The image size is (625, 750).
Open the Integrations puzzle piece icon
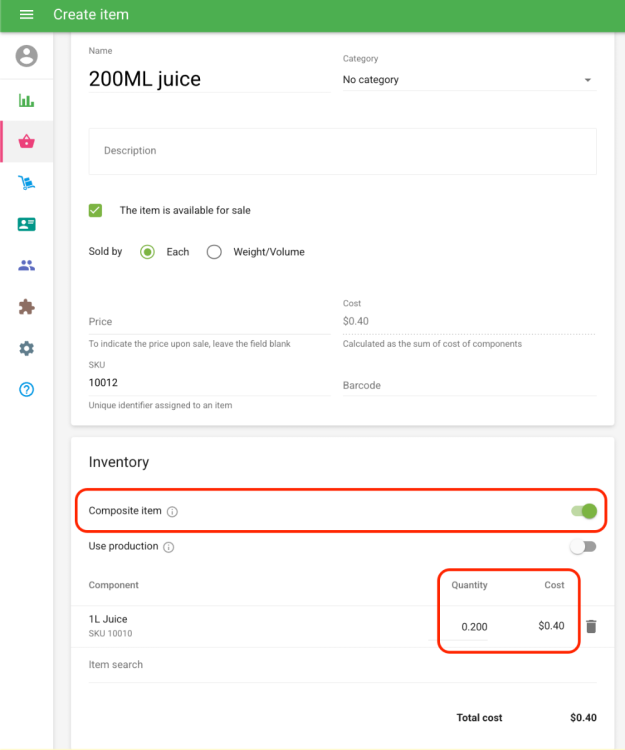tap(26, 307)
